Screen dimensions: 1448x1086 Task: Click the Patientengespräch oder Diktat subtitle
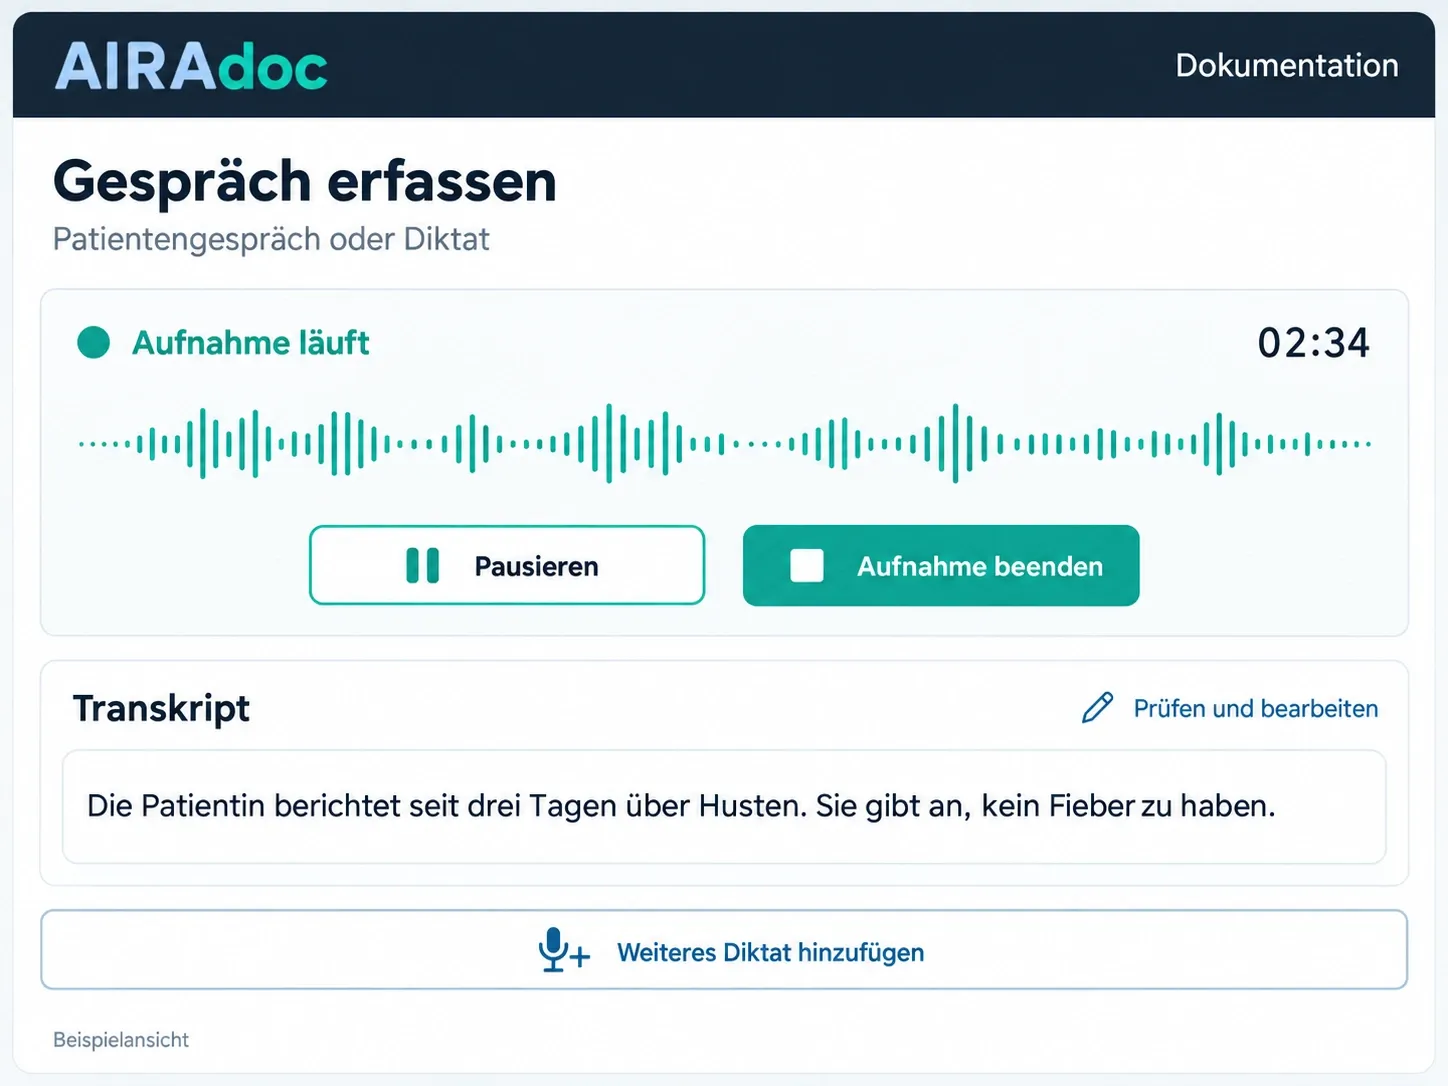point(271,240)
